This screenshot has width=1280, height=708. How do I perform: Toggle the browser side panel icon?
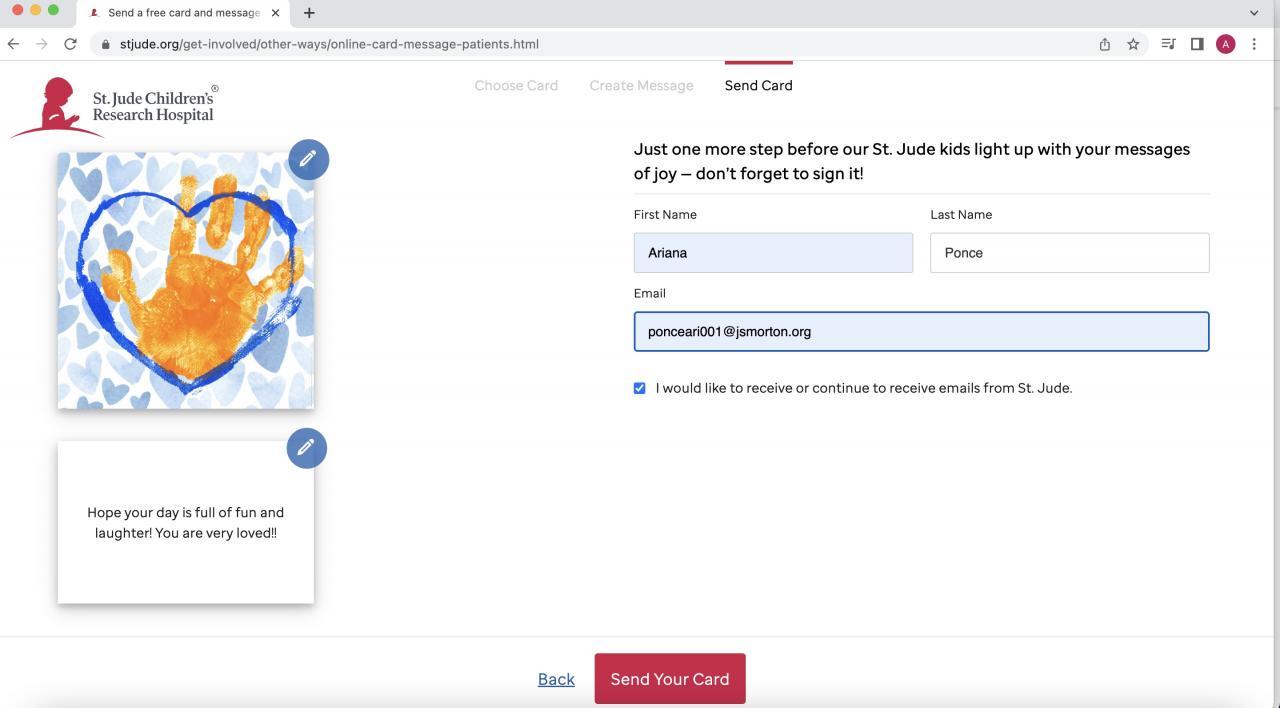[x=1197, y=44]
